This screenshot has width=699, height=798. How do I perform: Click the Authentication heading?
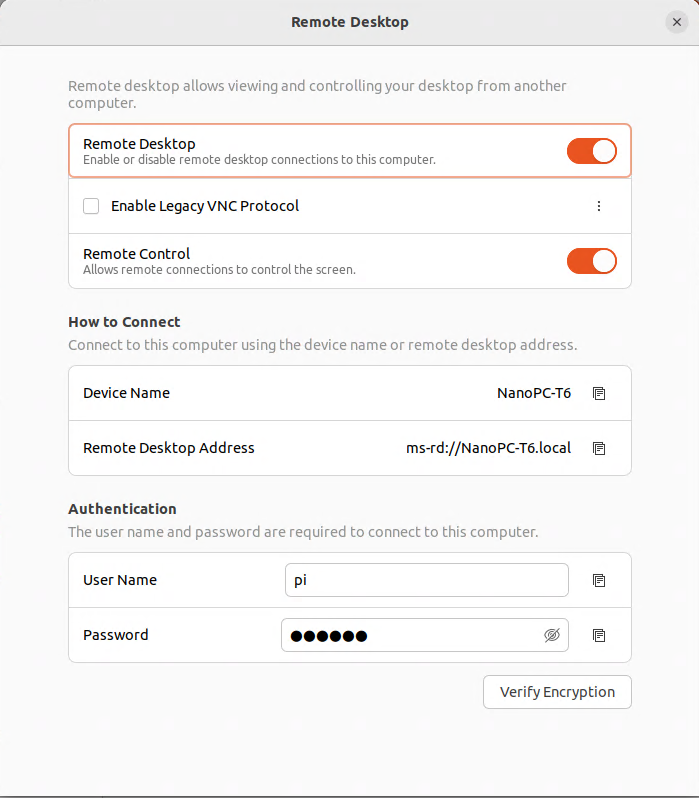point(122,509)
